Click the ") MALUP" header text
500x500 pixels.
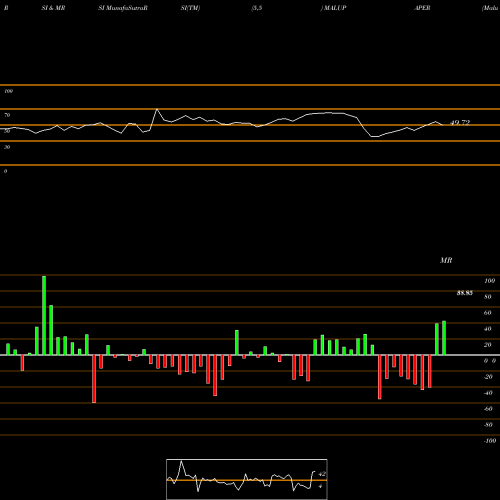[x=333, y=8]
